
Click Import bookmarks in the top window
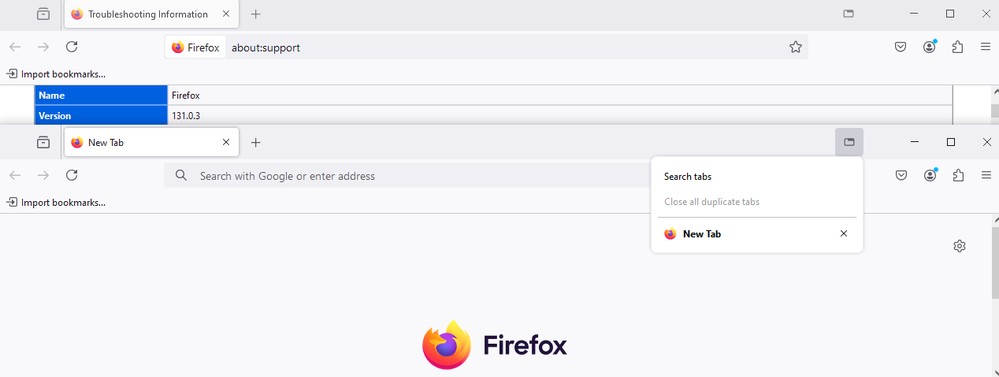click(56, 74)
